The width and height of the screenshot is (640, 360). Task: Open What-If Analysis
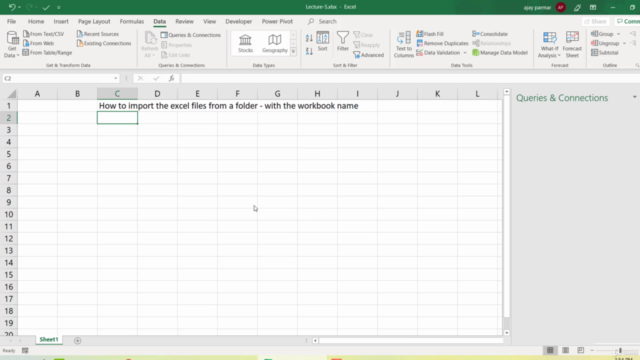(549, 44)
